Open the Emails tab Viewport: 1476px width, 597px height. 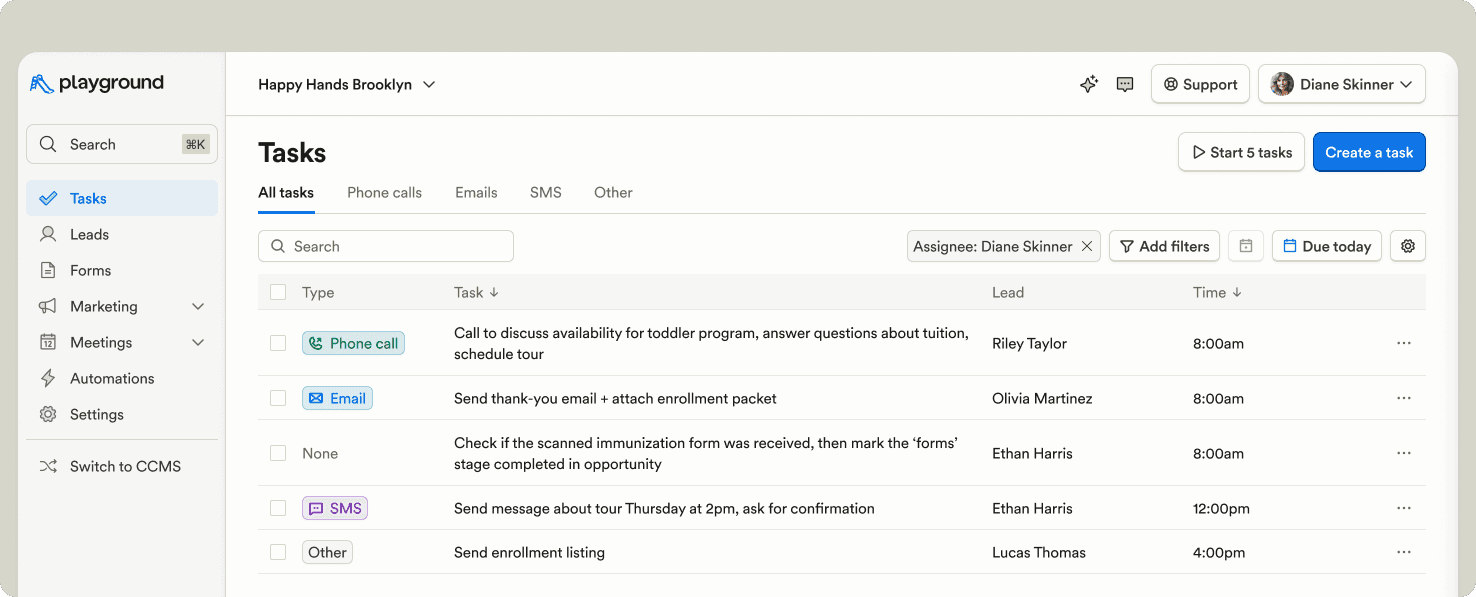click(x=476, y=192)
